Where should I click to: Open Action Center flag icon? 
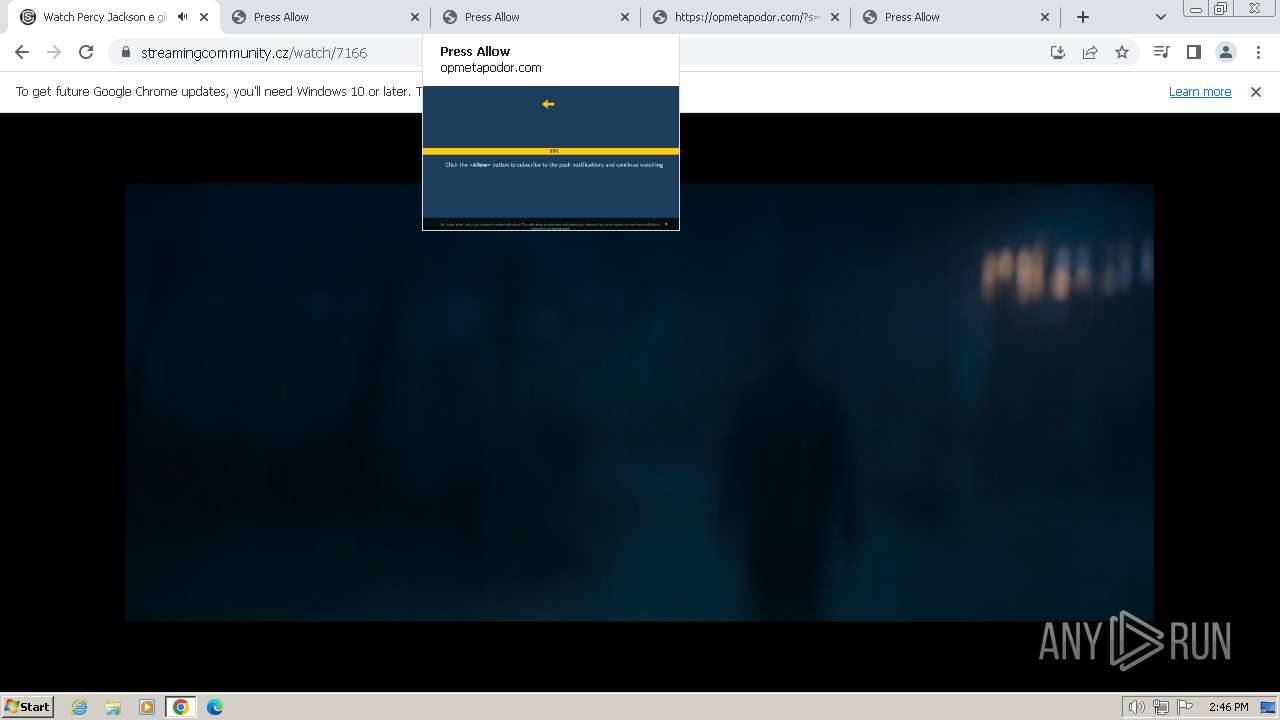tap(1185, 707)
